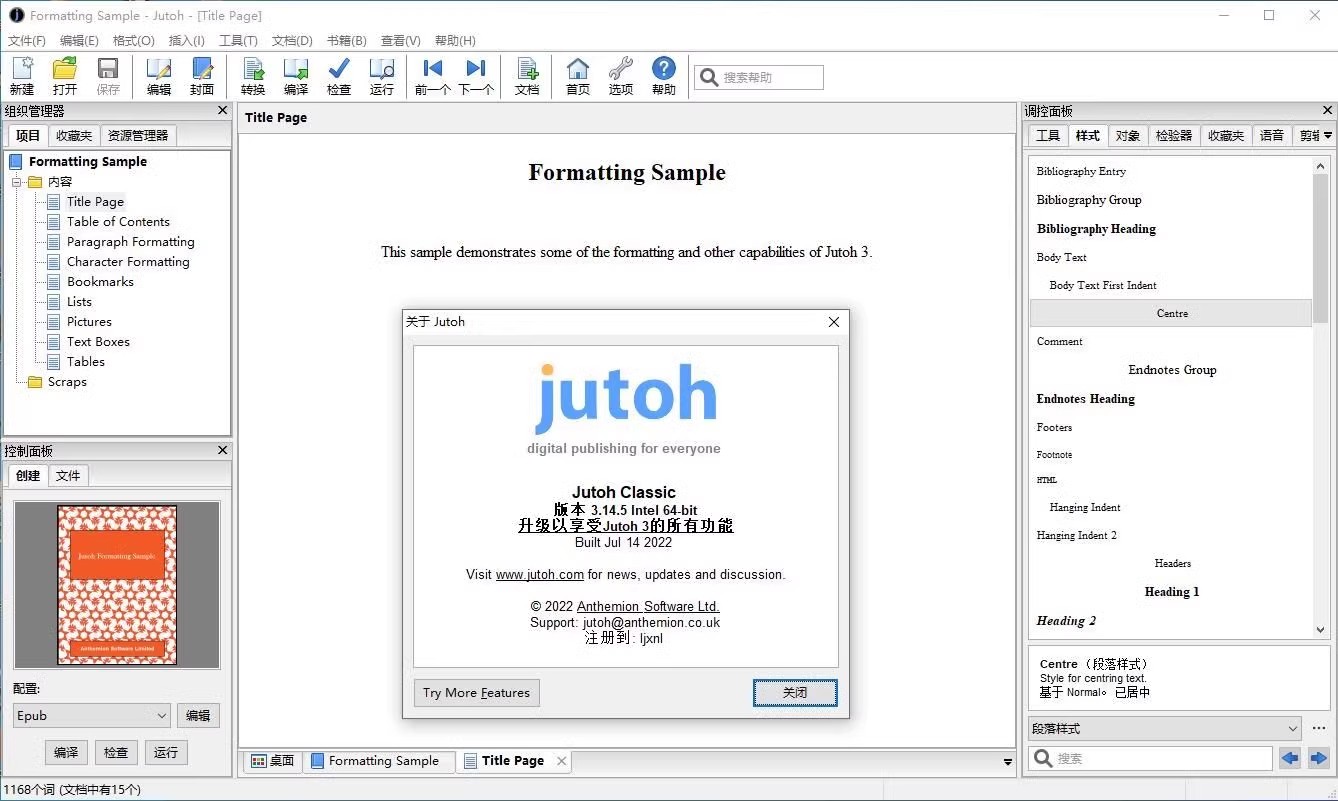Screen dimensions: 1338x801
Task: Click the 编辑 button next to Epub
Action: pyautogui.click(x=198, y=716)
